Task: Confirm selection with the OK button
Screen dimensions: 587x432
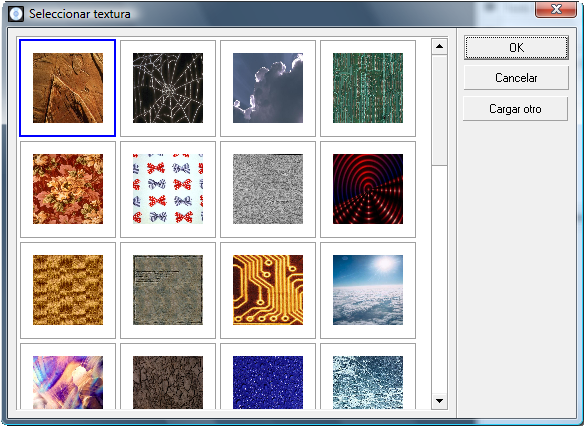Action: tap(516, 48)
